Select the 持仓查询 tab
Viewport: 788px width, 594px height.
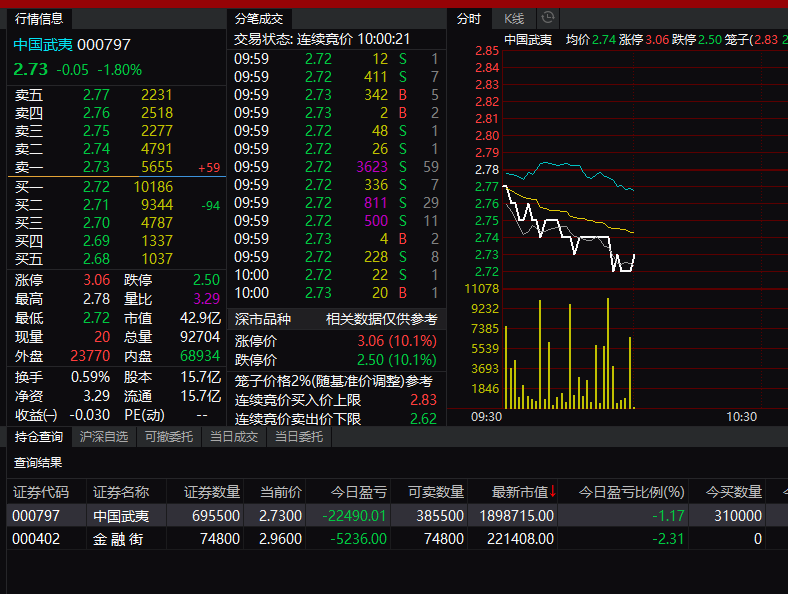(x=39, y=437)
